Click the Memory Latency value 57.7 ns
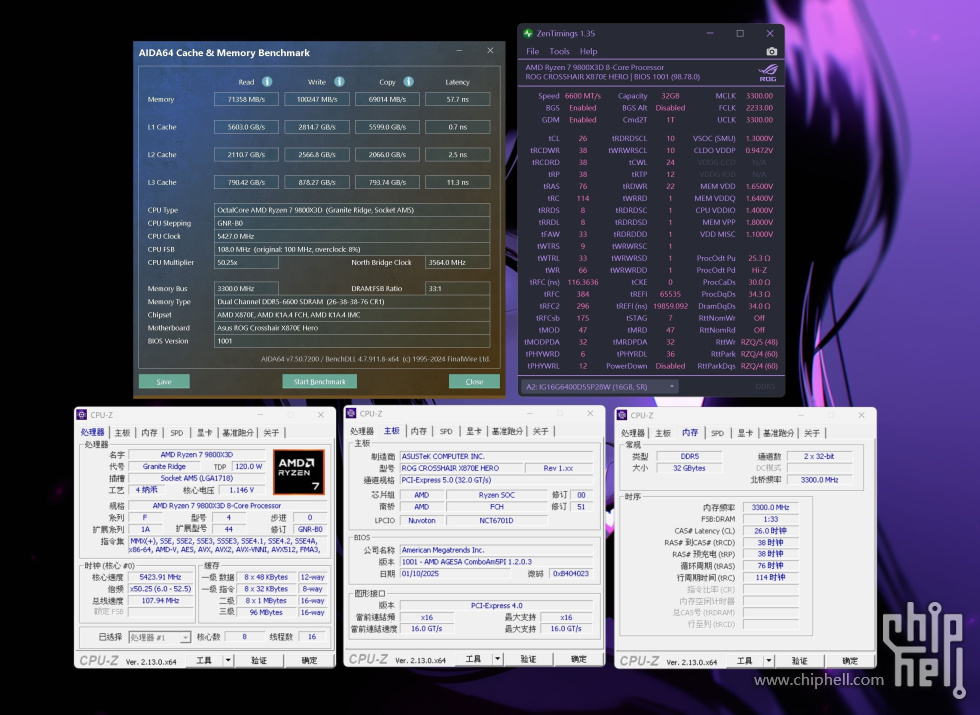The image size is (980, 715). 458,99
